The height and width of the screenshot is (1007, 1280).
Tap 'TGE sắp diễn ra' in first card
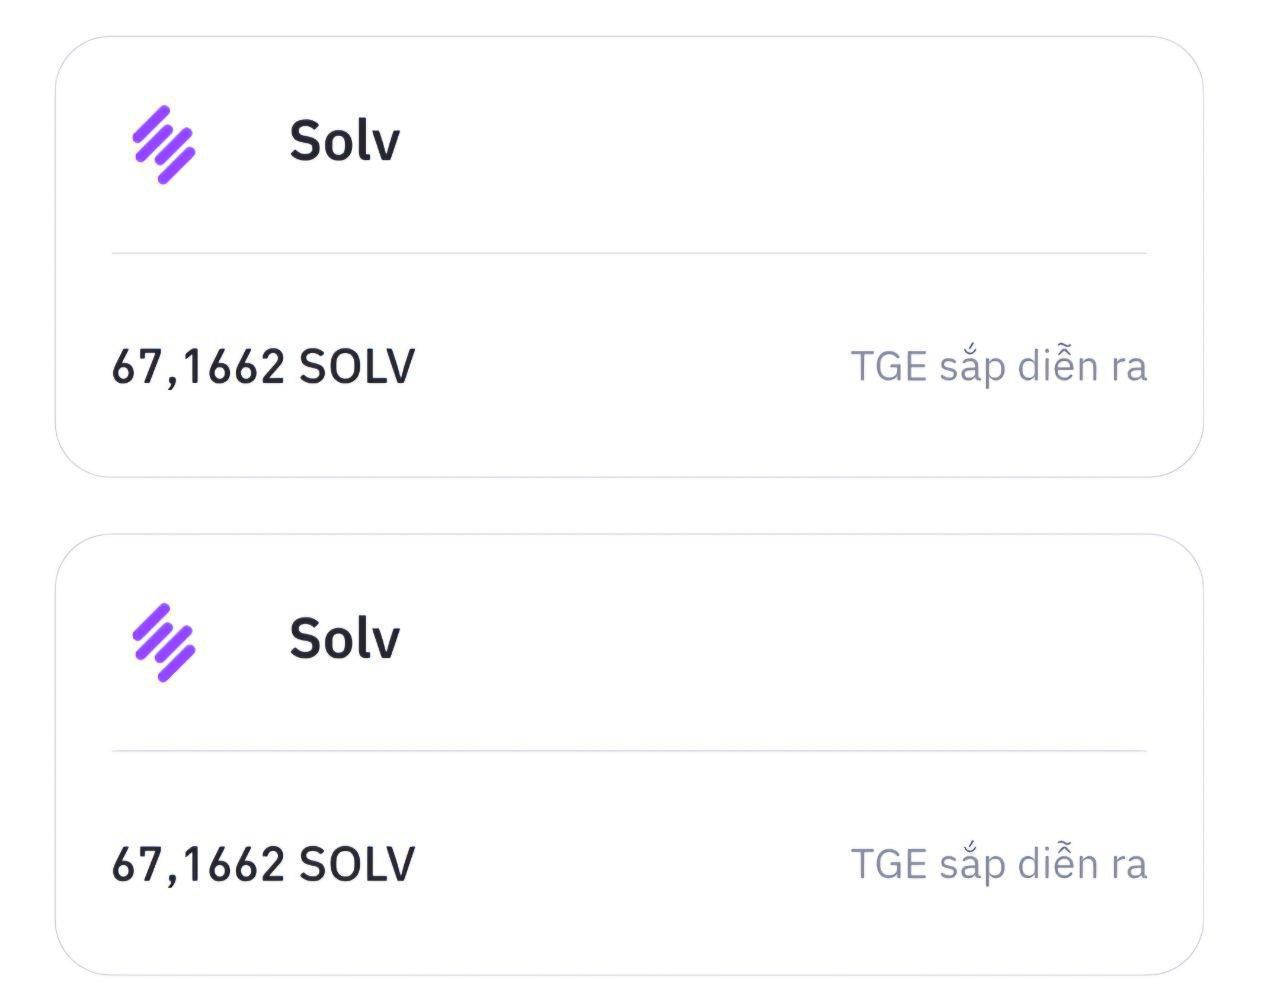click(x=999, y=367)
